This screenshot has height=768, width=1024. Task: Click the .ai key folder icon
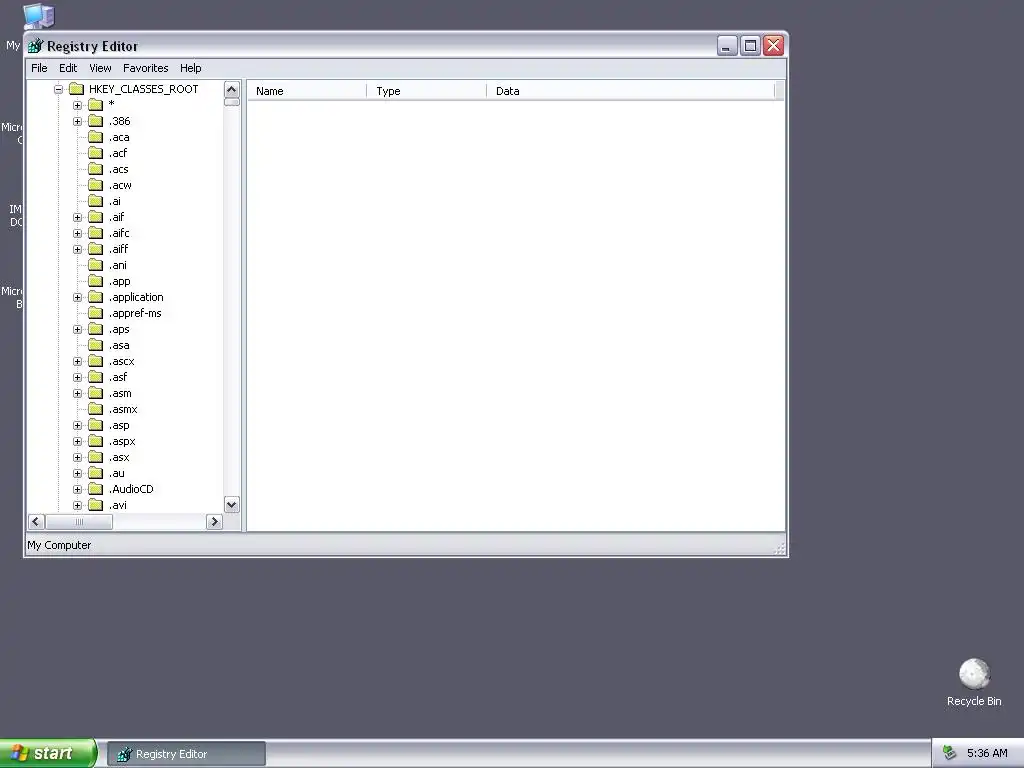point(95,201)
